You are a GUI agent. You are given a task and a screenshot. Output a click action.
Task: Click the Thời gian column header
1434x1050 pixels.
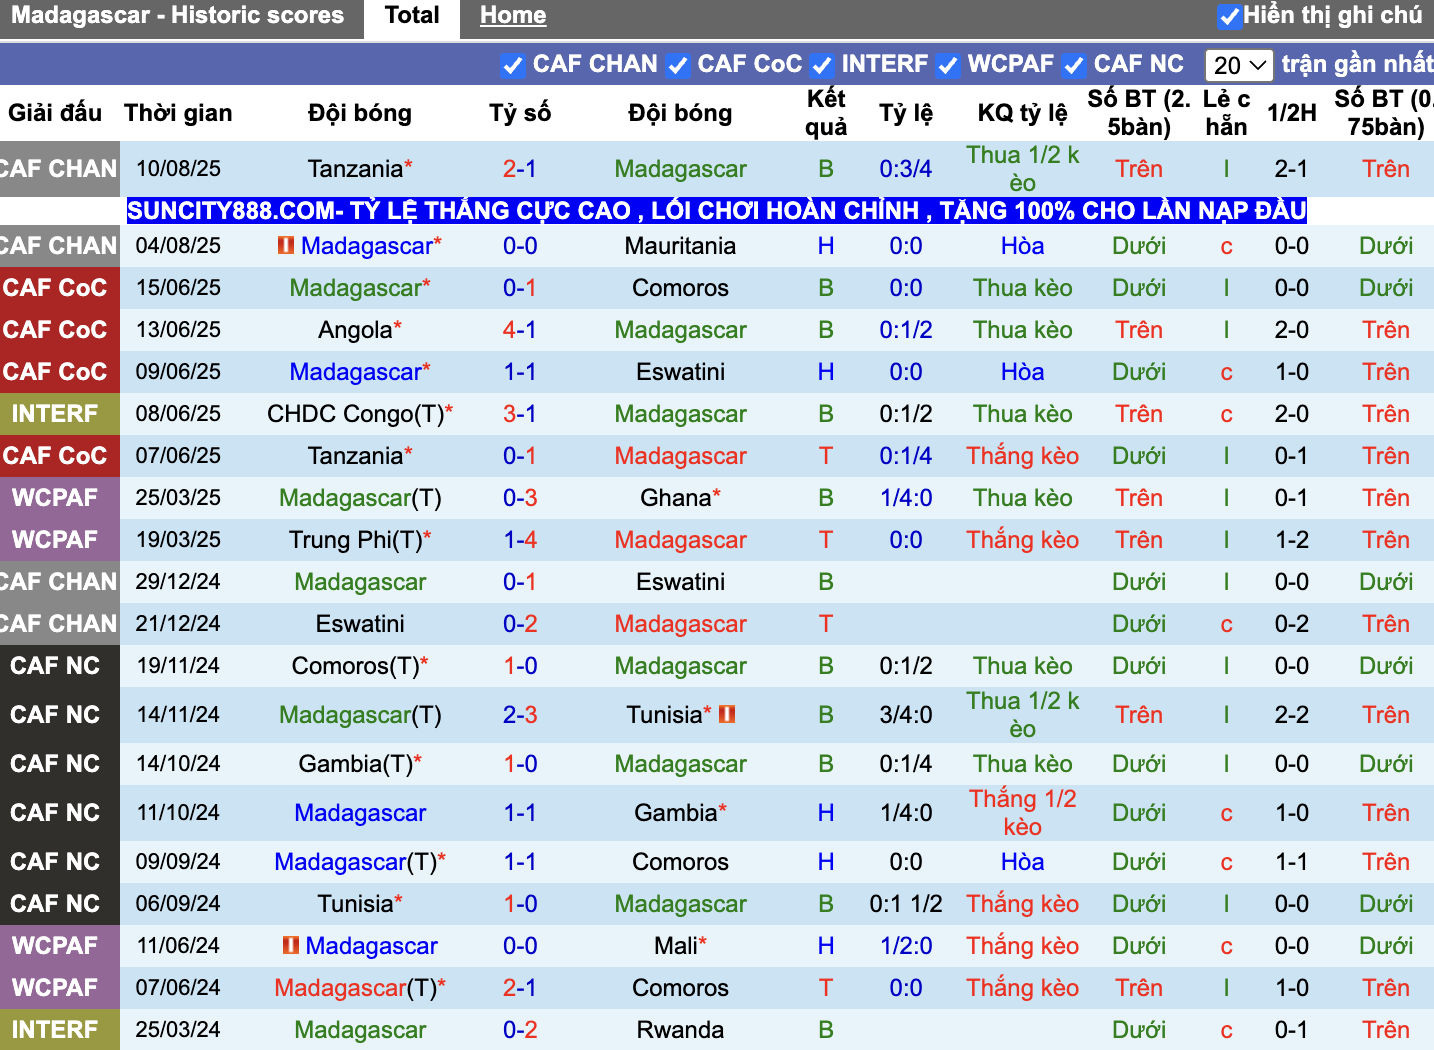pyautogui.click(x=178, y=113)
